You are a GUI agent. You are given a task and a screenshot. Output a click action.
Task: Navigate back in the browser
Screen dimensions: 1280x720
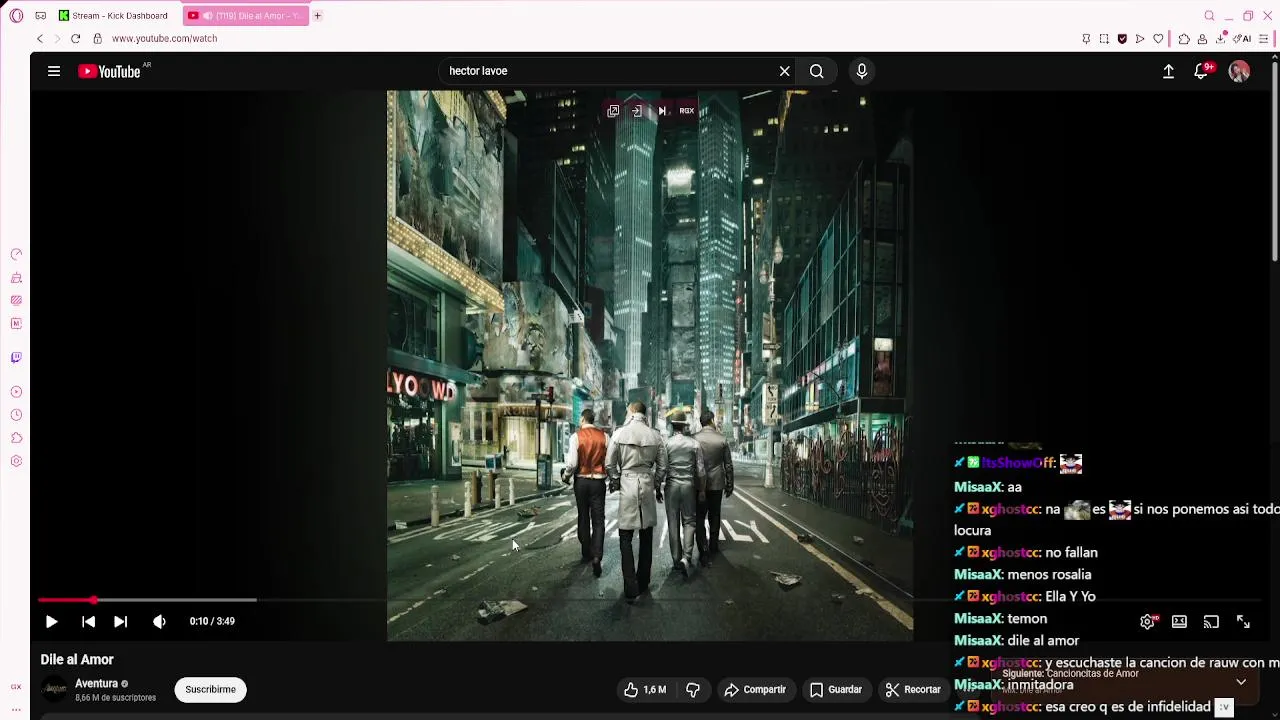(x=40, y=39)
